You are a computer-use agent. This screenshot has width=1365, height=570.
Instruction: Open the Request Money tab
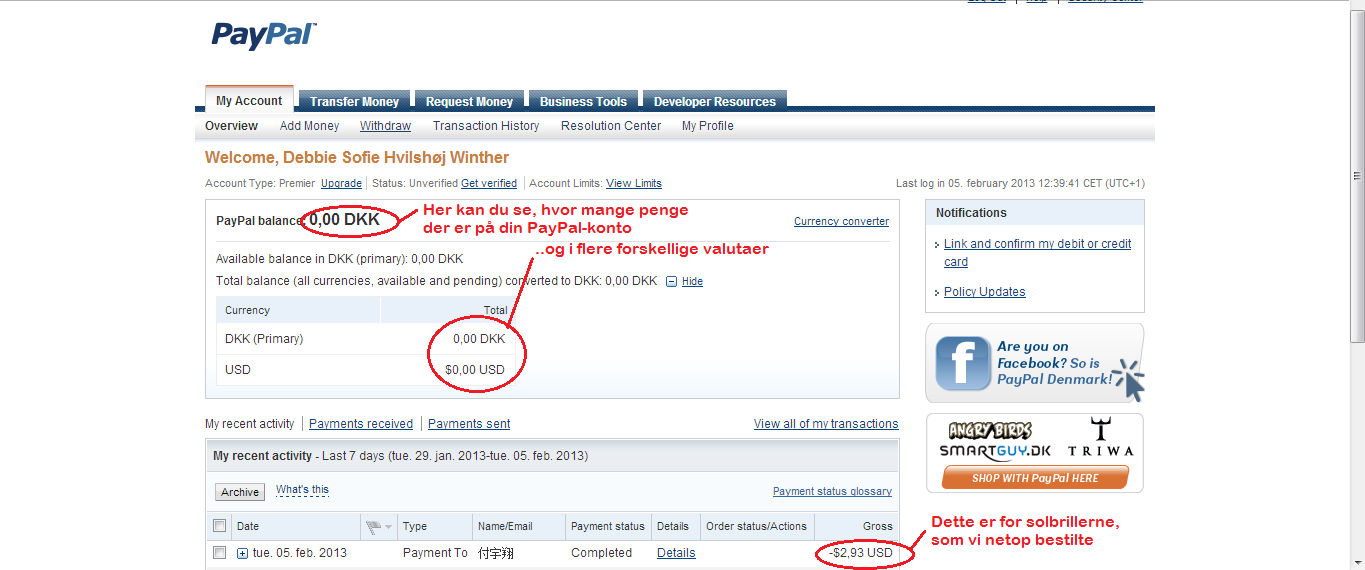tap(469, 101)
